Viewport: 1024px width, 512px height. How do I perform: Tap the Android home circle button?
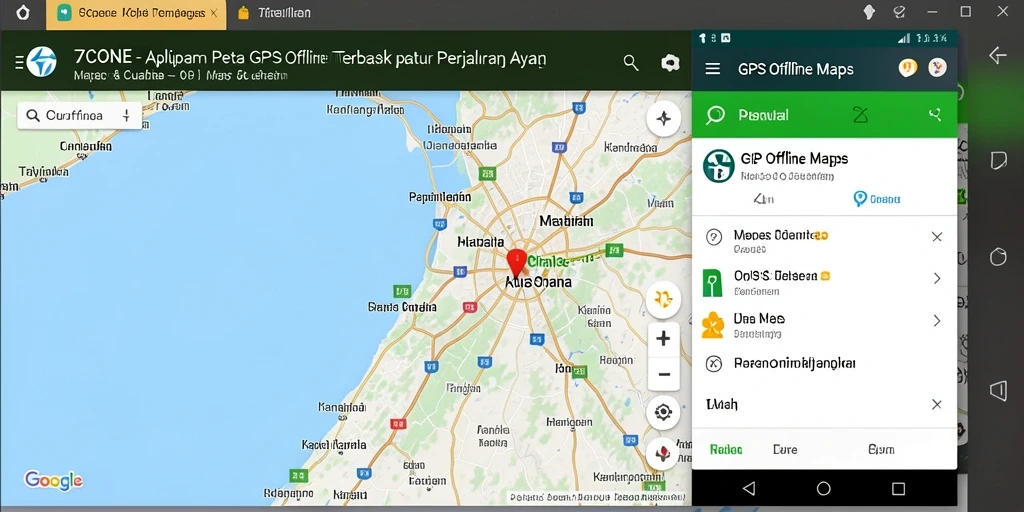click(824, 488)
